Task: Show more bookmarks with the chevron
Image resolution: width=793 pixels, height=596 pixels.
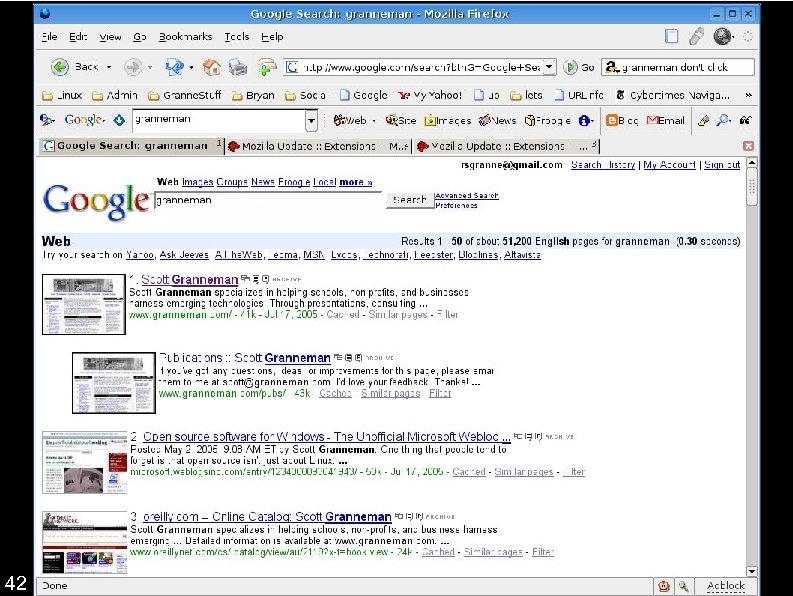Action: pyautogui.click(x=748, y=95)
